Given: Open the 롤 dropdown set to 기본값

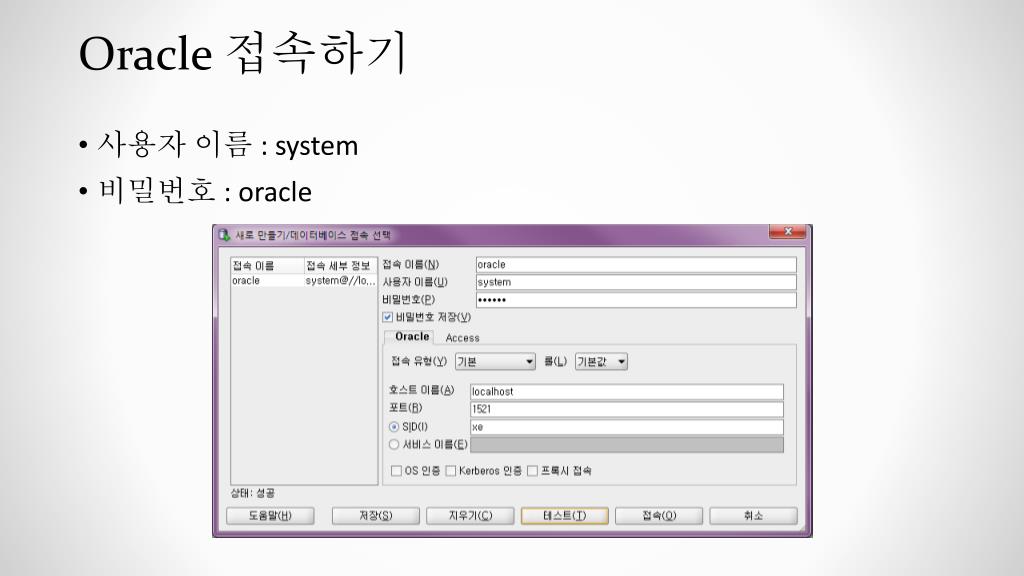Looking at the screenshot, I should (601, 362).
